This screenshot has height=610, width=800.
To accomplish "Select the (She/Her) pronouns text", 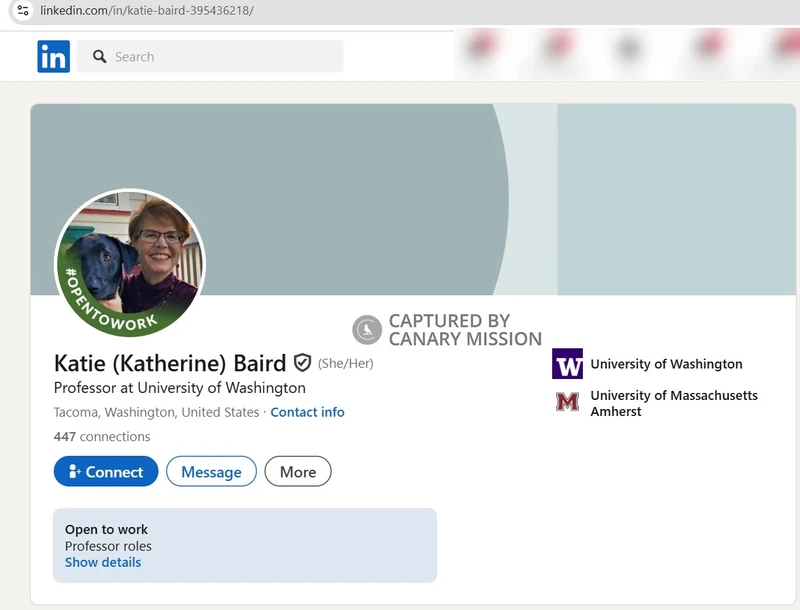I will 346,364.
